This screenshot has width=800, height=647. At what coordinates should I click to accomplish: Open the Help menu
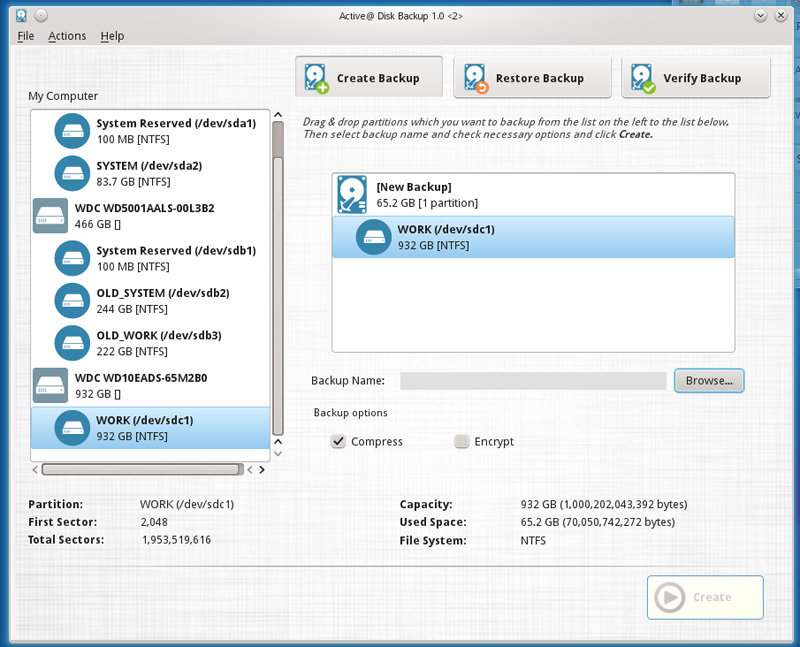click(112, 36)
